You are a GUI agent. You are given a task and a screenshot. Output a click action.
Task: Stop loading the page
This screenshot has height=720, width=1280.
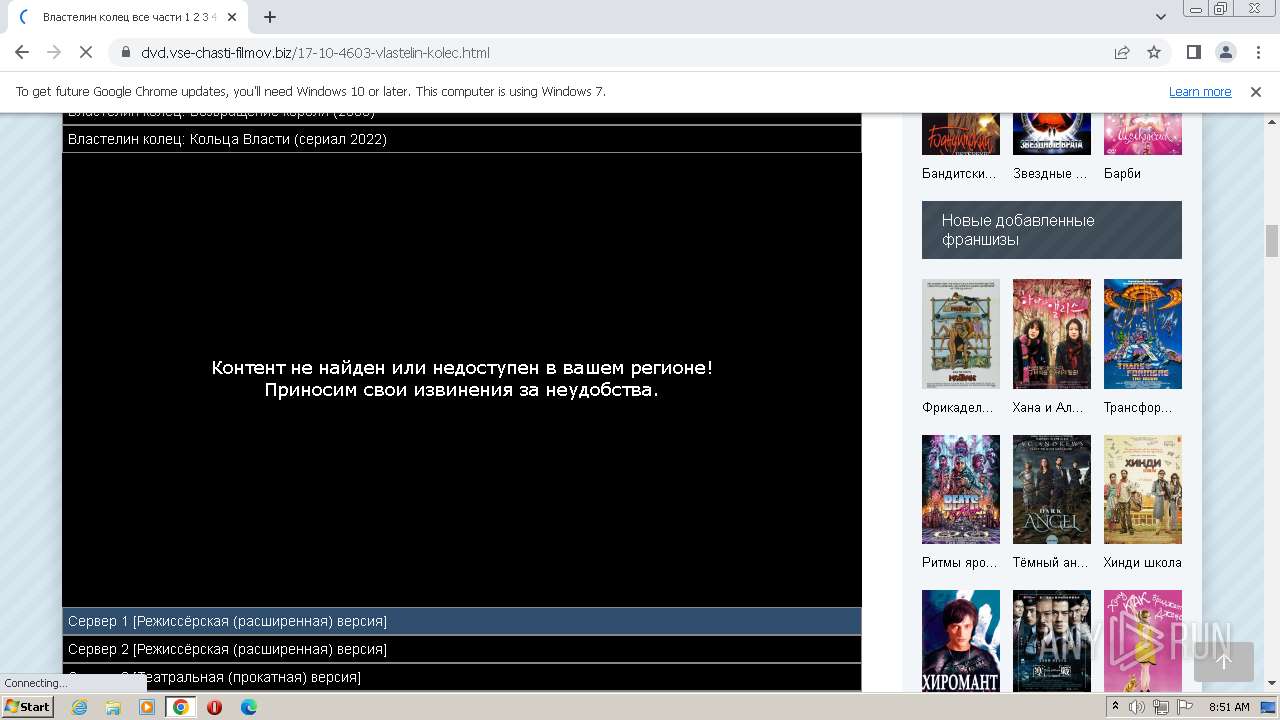click(86, 52)
